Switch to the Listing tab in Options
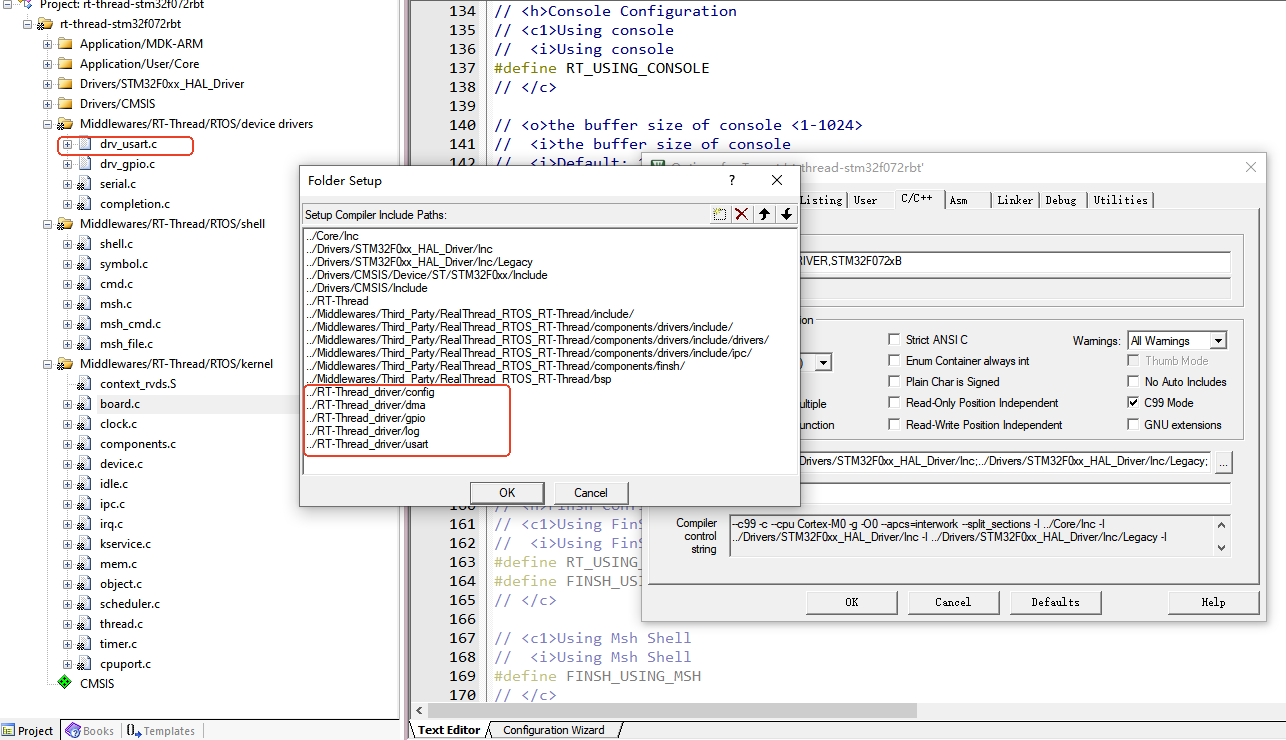Screen dimensions: 1286x740 (821, 200)
